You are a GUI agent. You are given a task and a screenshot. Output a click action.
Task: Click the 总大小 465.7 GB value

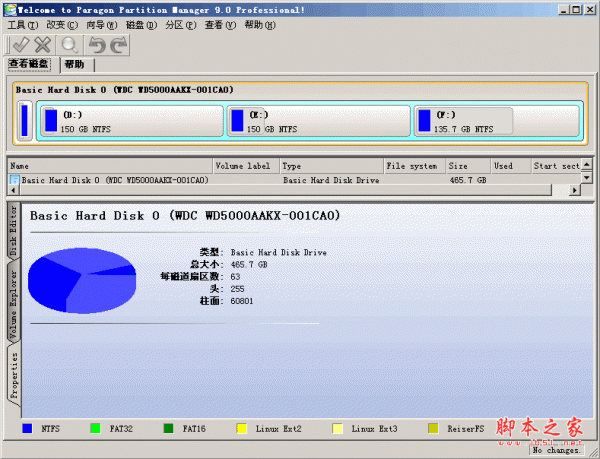pos(249,265)
